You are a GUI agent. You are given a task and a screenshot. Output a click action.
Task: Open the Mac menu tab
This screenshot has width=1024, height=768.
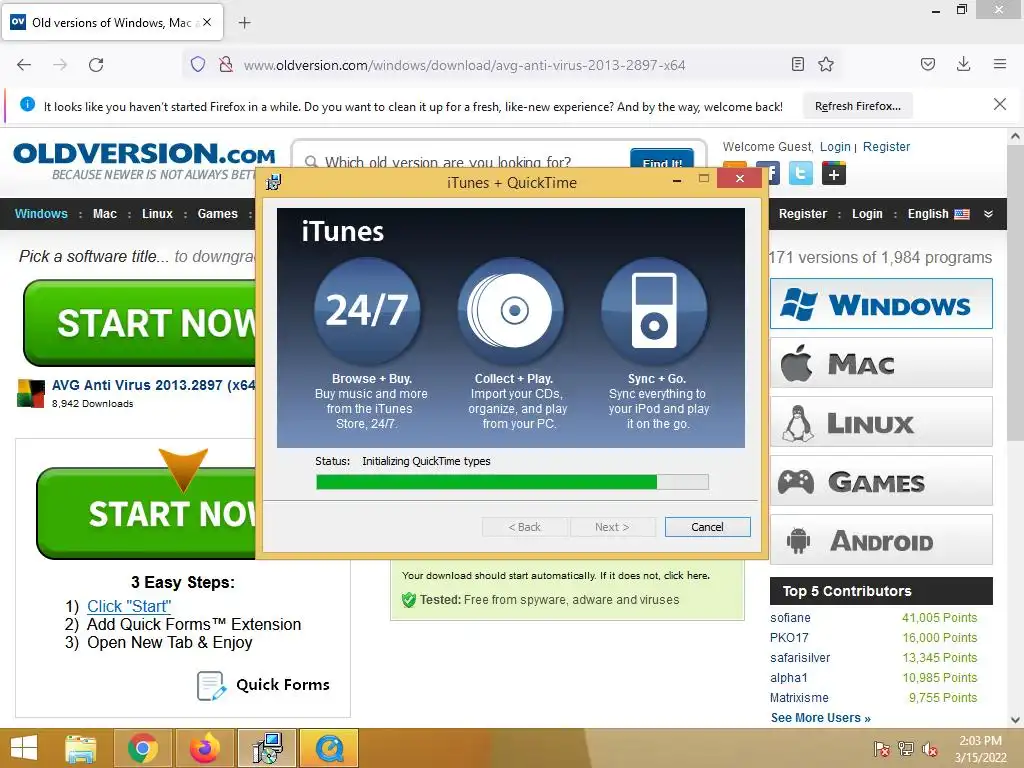pyautogui.click(x=104, y=214)
